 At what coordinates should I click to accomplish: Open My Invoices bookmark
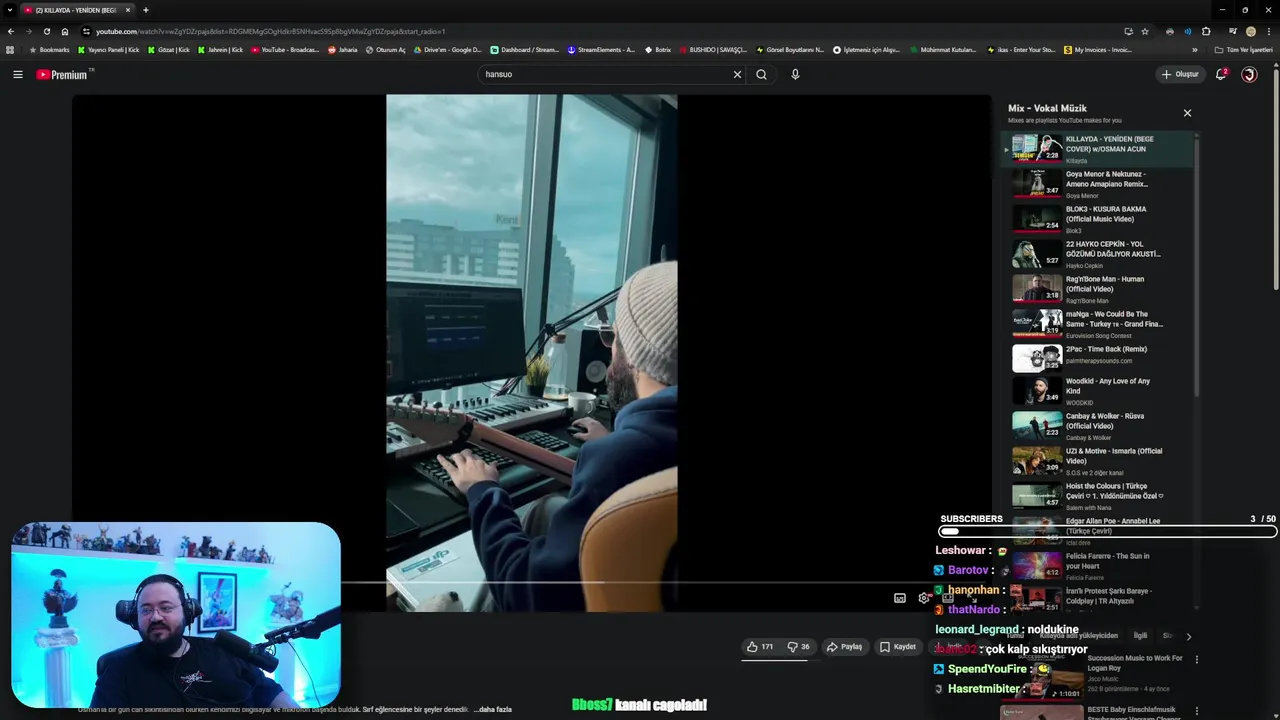[1098, 50]
